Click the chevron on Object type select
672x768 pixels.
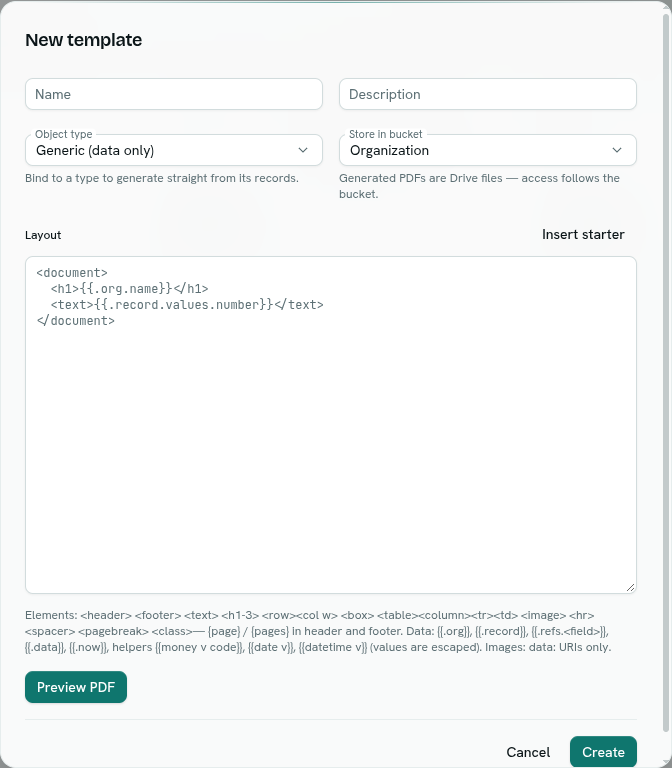(x=303, y=150)
